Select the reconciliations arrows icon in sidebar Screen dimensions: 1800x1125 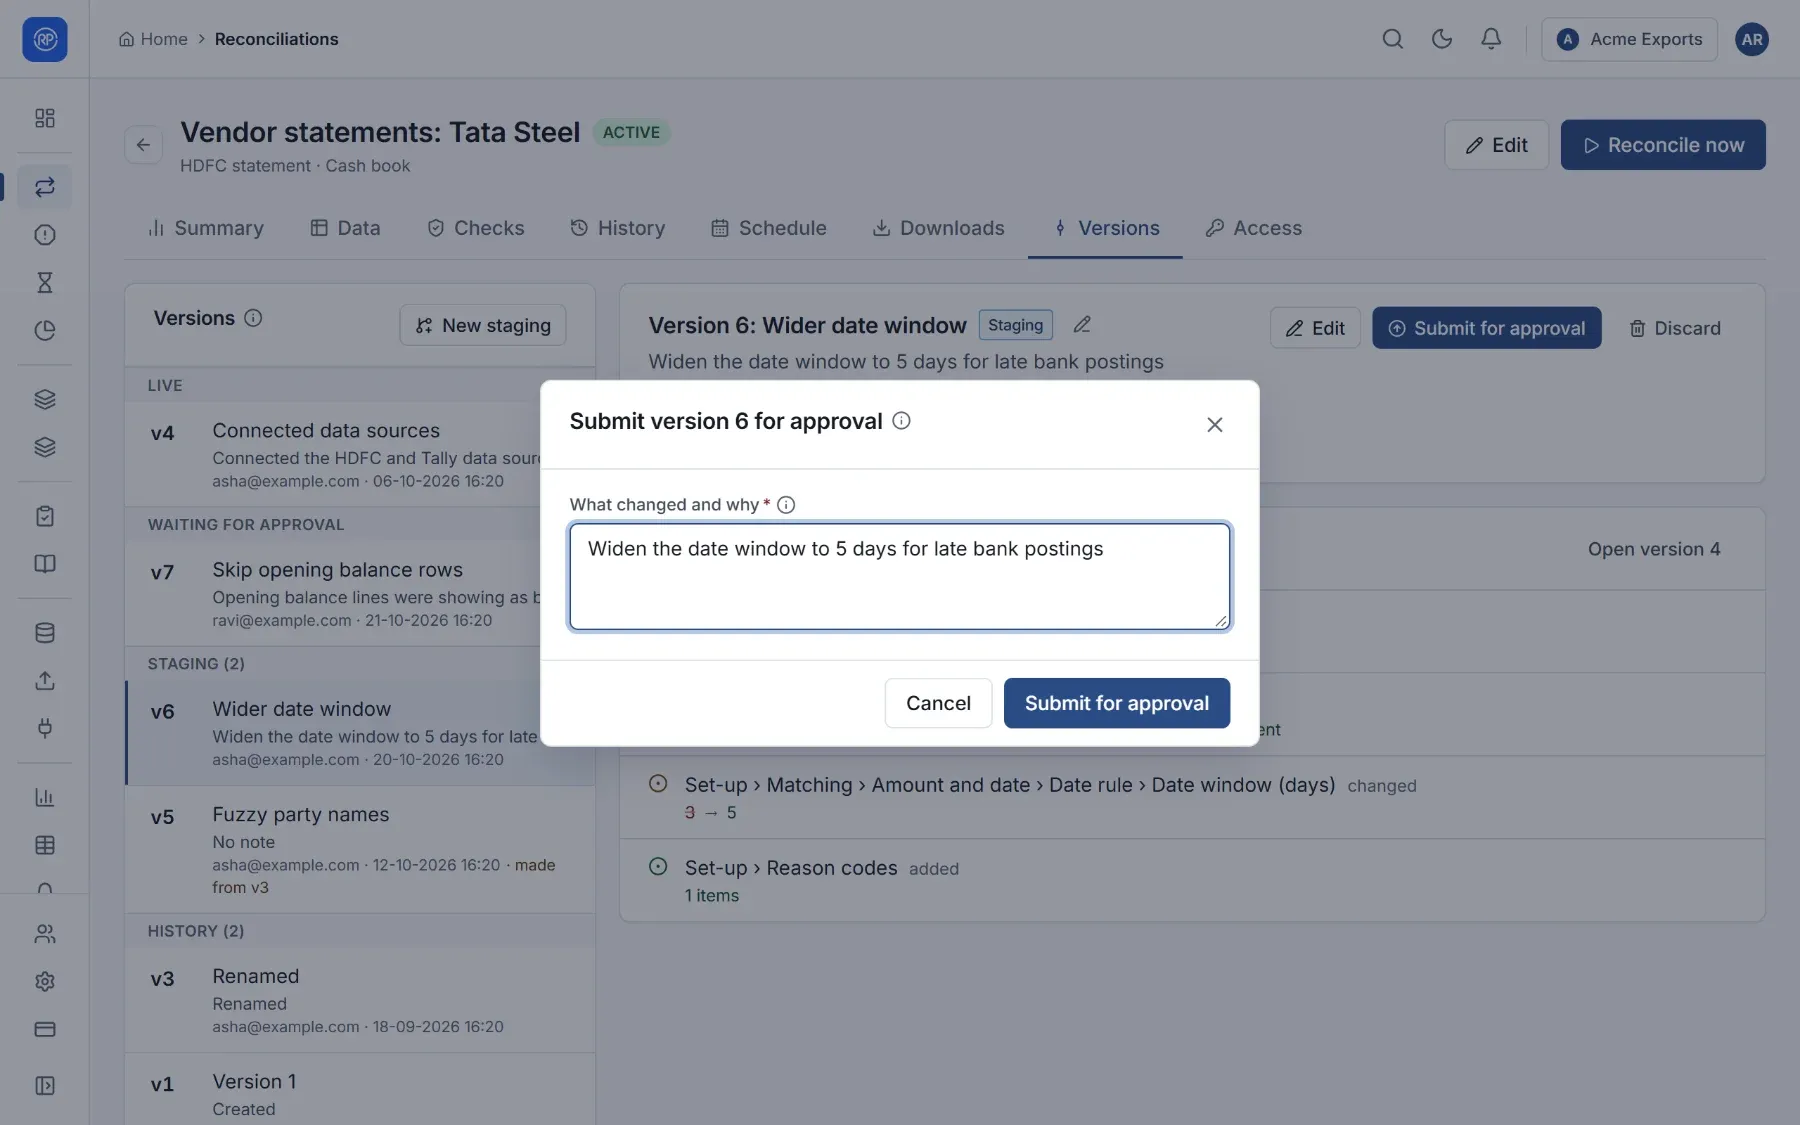44,187
